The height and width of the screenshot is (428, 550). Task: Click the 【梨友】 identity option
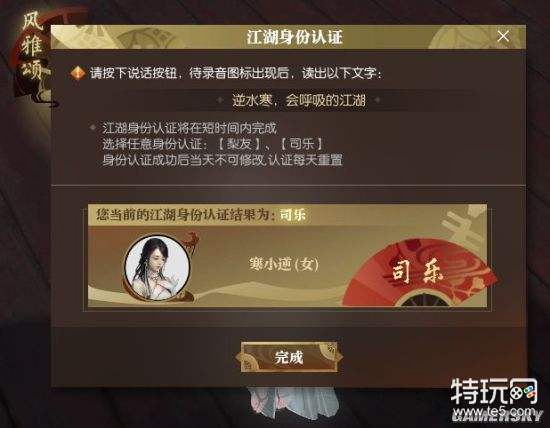(240, 144)
